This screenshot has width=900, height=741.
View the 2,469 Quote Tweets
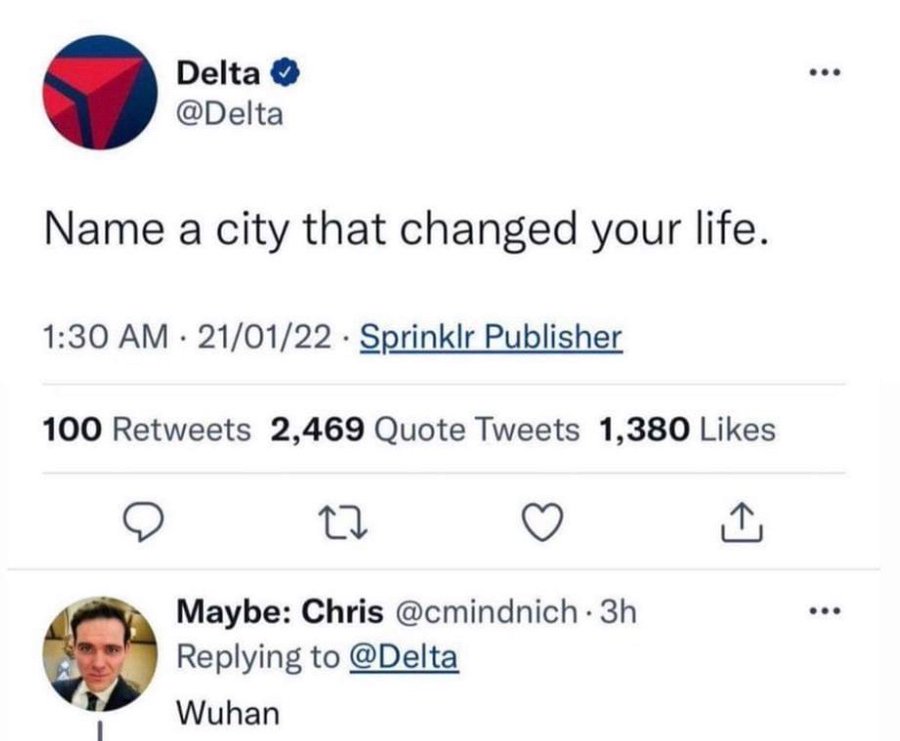click(x=425, y=430)
